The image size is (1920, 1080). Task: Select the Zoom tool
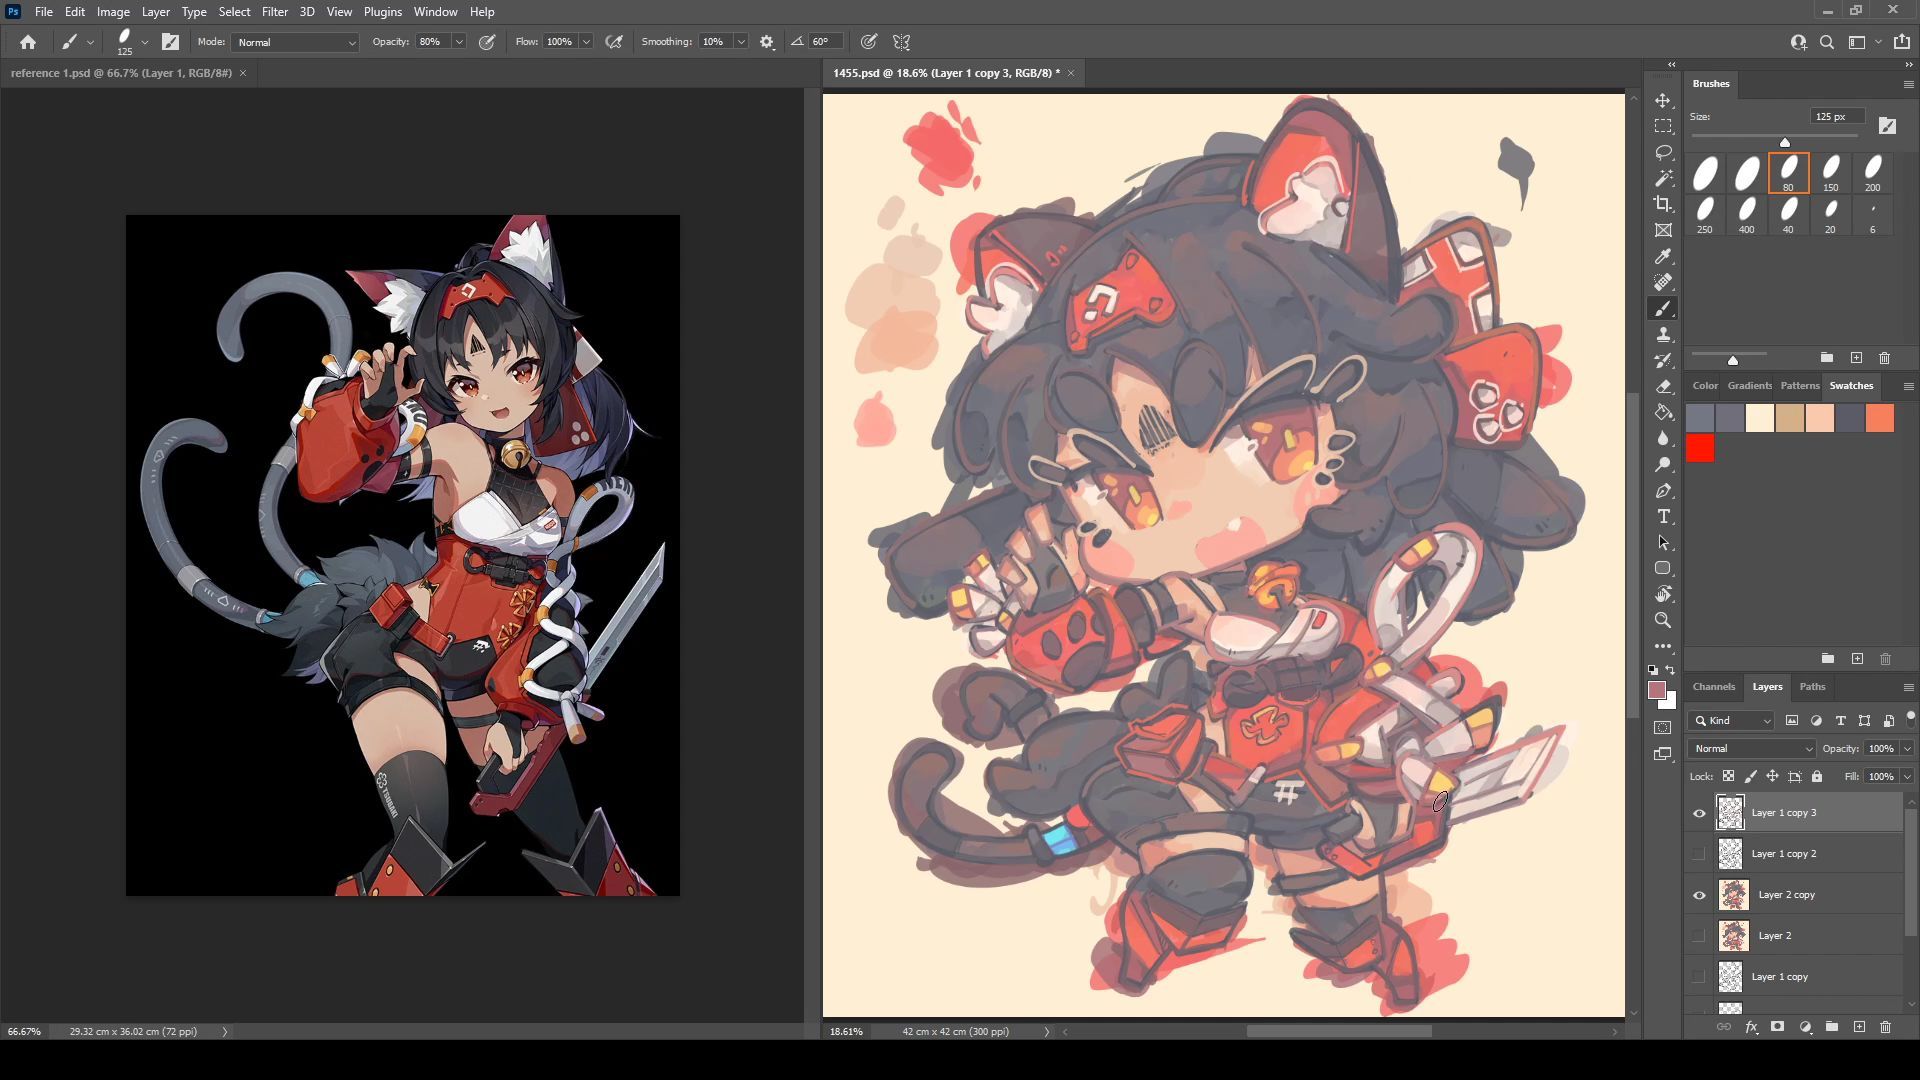pyautogui.click(x=1663, y=620)
